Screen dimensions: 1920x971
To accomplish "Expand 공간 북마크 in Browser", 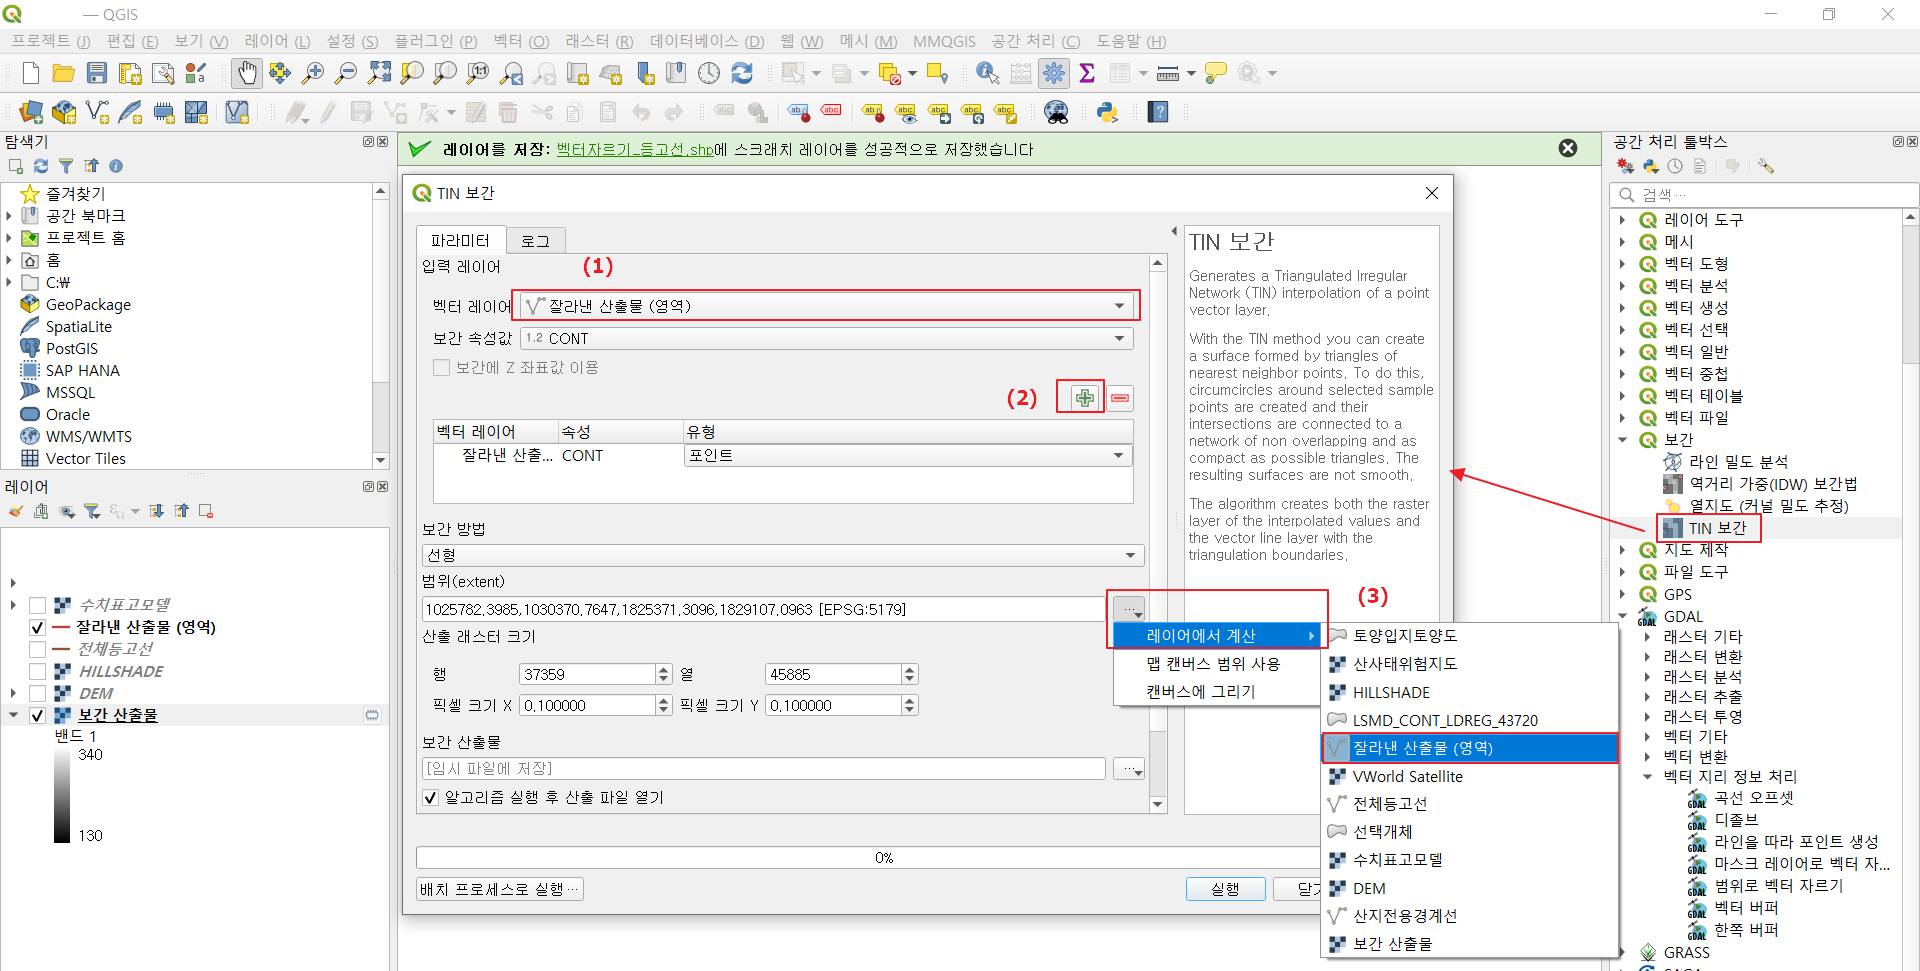I will tap(9, 216).
